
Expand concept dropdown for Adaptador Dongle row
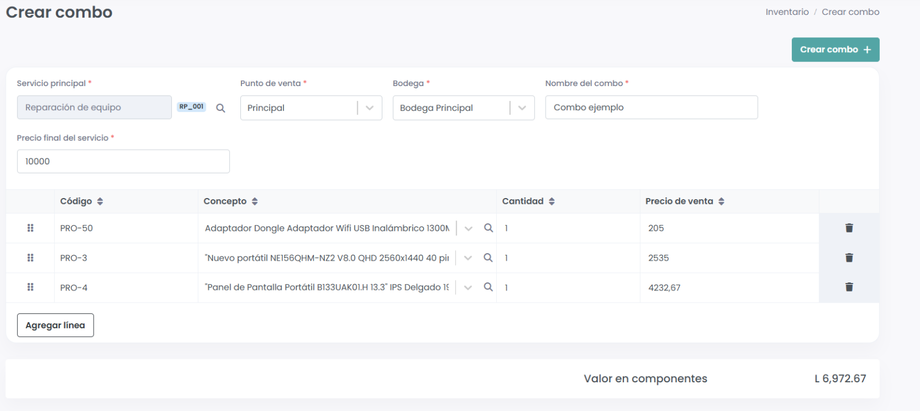pos(468,228)
